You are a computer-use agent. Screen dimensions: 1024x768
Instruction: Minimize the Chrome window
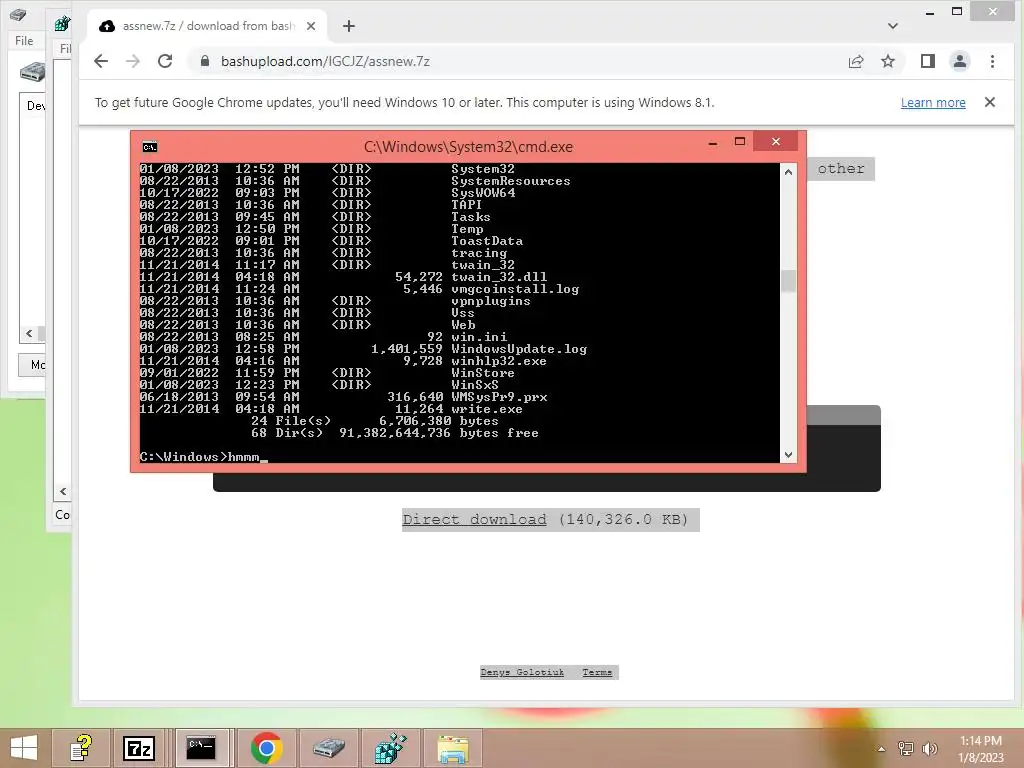pos(930,12)
